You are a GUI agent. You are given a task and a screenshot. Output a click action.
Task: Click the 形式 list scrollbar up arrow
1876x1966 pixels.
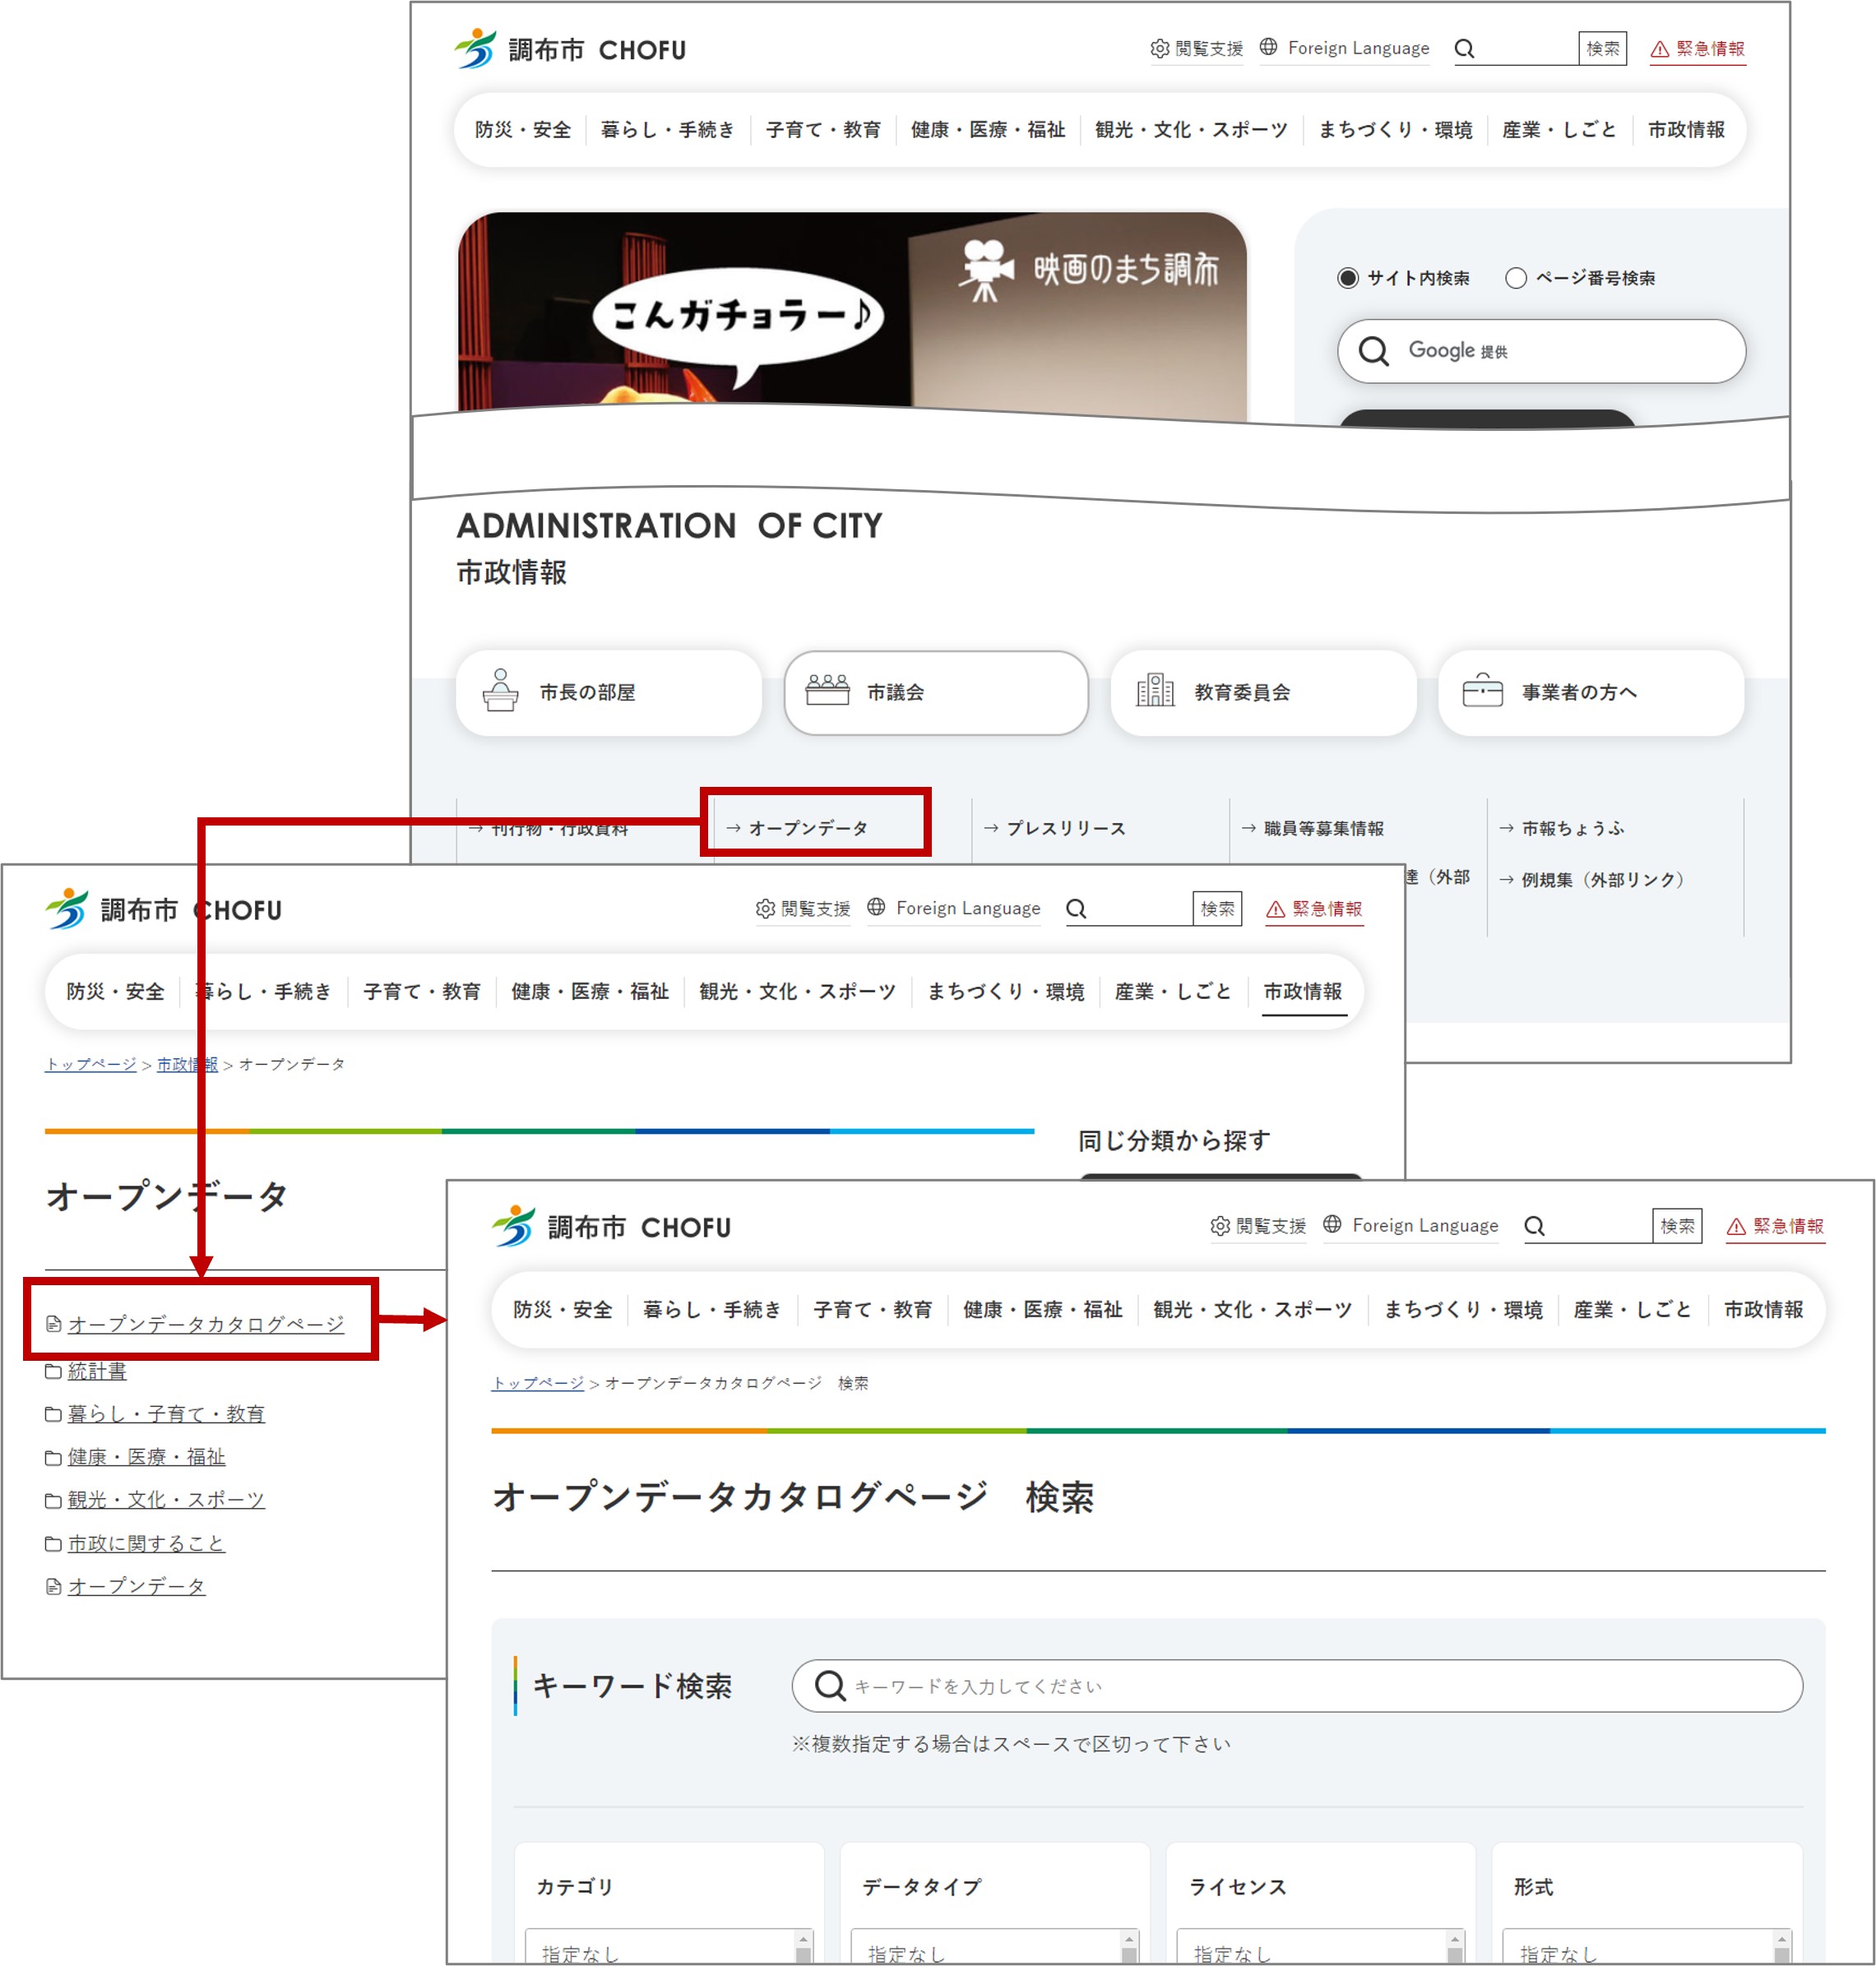[x=1781, y=1940]
